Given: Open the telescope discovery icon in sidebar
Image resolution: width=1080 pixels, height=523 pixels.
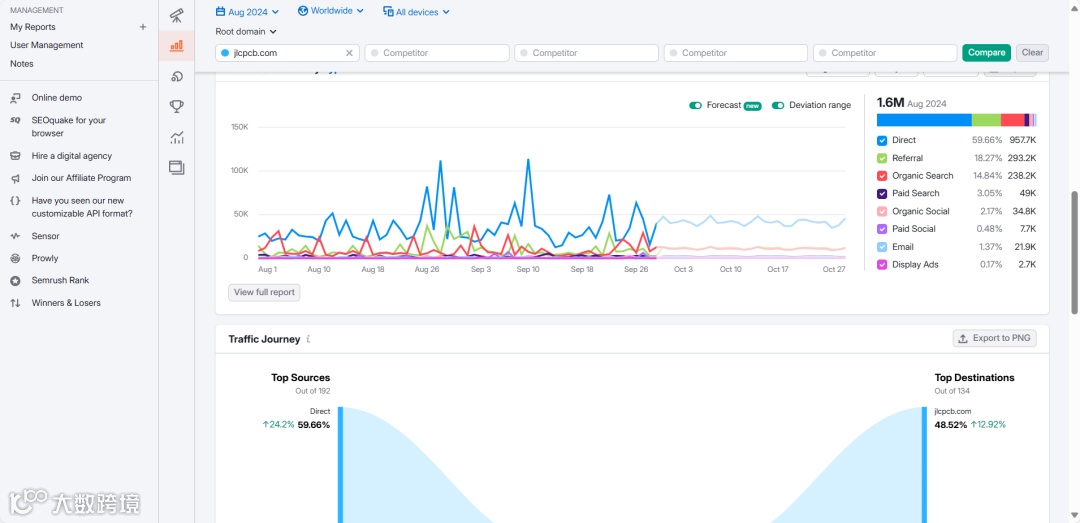Looking at the screenshot, I should click(176, 14).
